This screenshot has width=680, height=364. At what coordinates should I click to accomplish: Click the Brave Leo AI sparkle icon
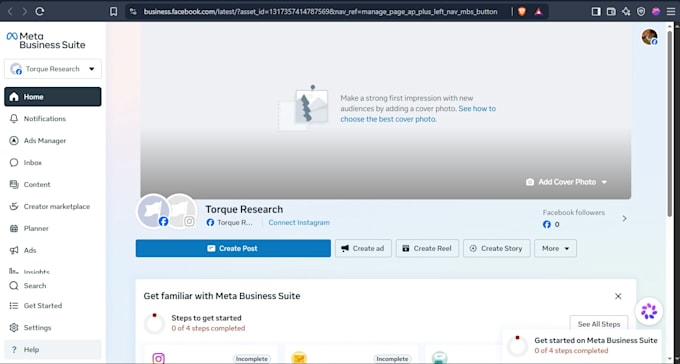(626, 12)
